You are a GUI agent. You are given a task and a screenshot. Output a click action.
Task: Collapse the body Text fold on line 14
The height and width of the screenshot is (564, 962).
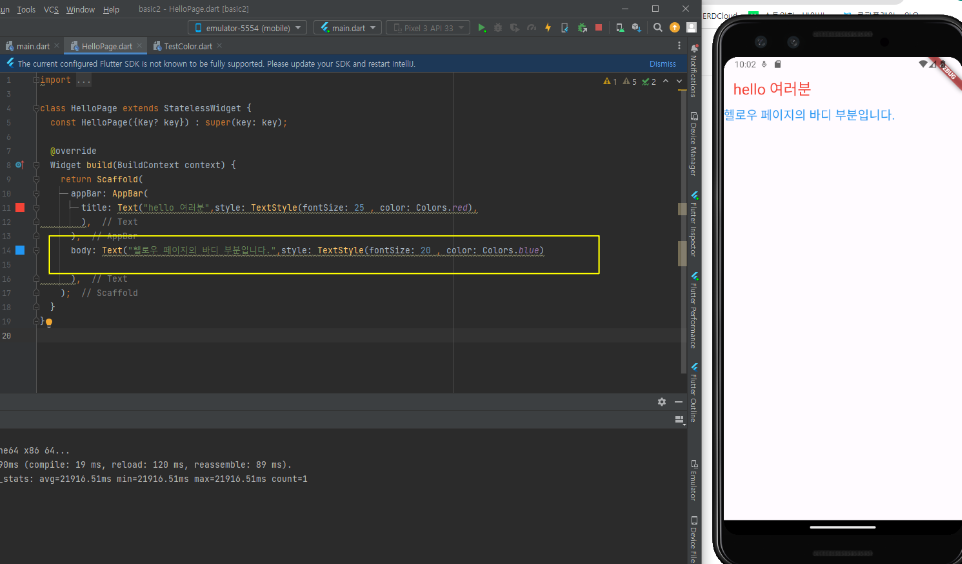[36, 250]
